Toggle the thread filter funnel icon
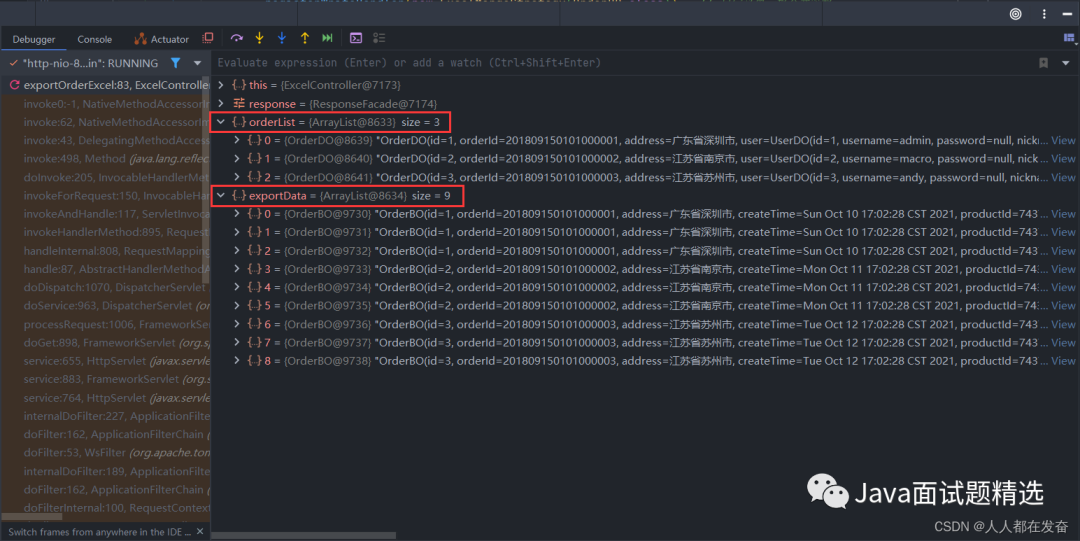 pyautogui.click(x=176, y=63)
